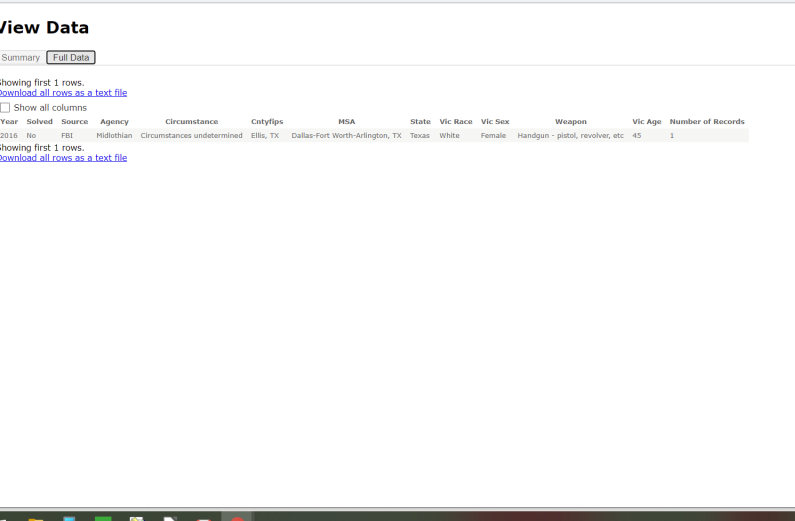Screen dimensions: 795x521
Task: Select the Circumstances undetermined cell
Action: tap(191, 136)
